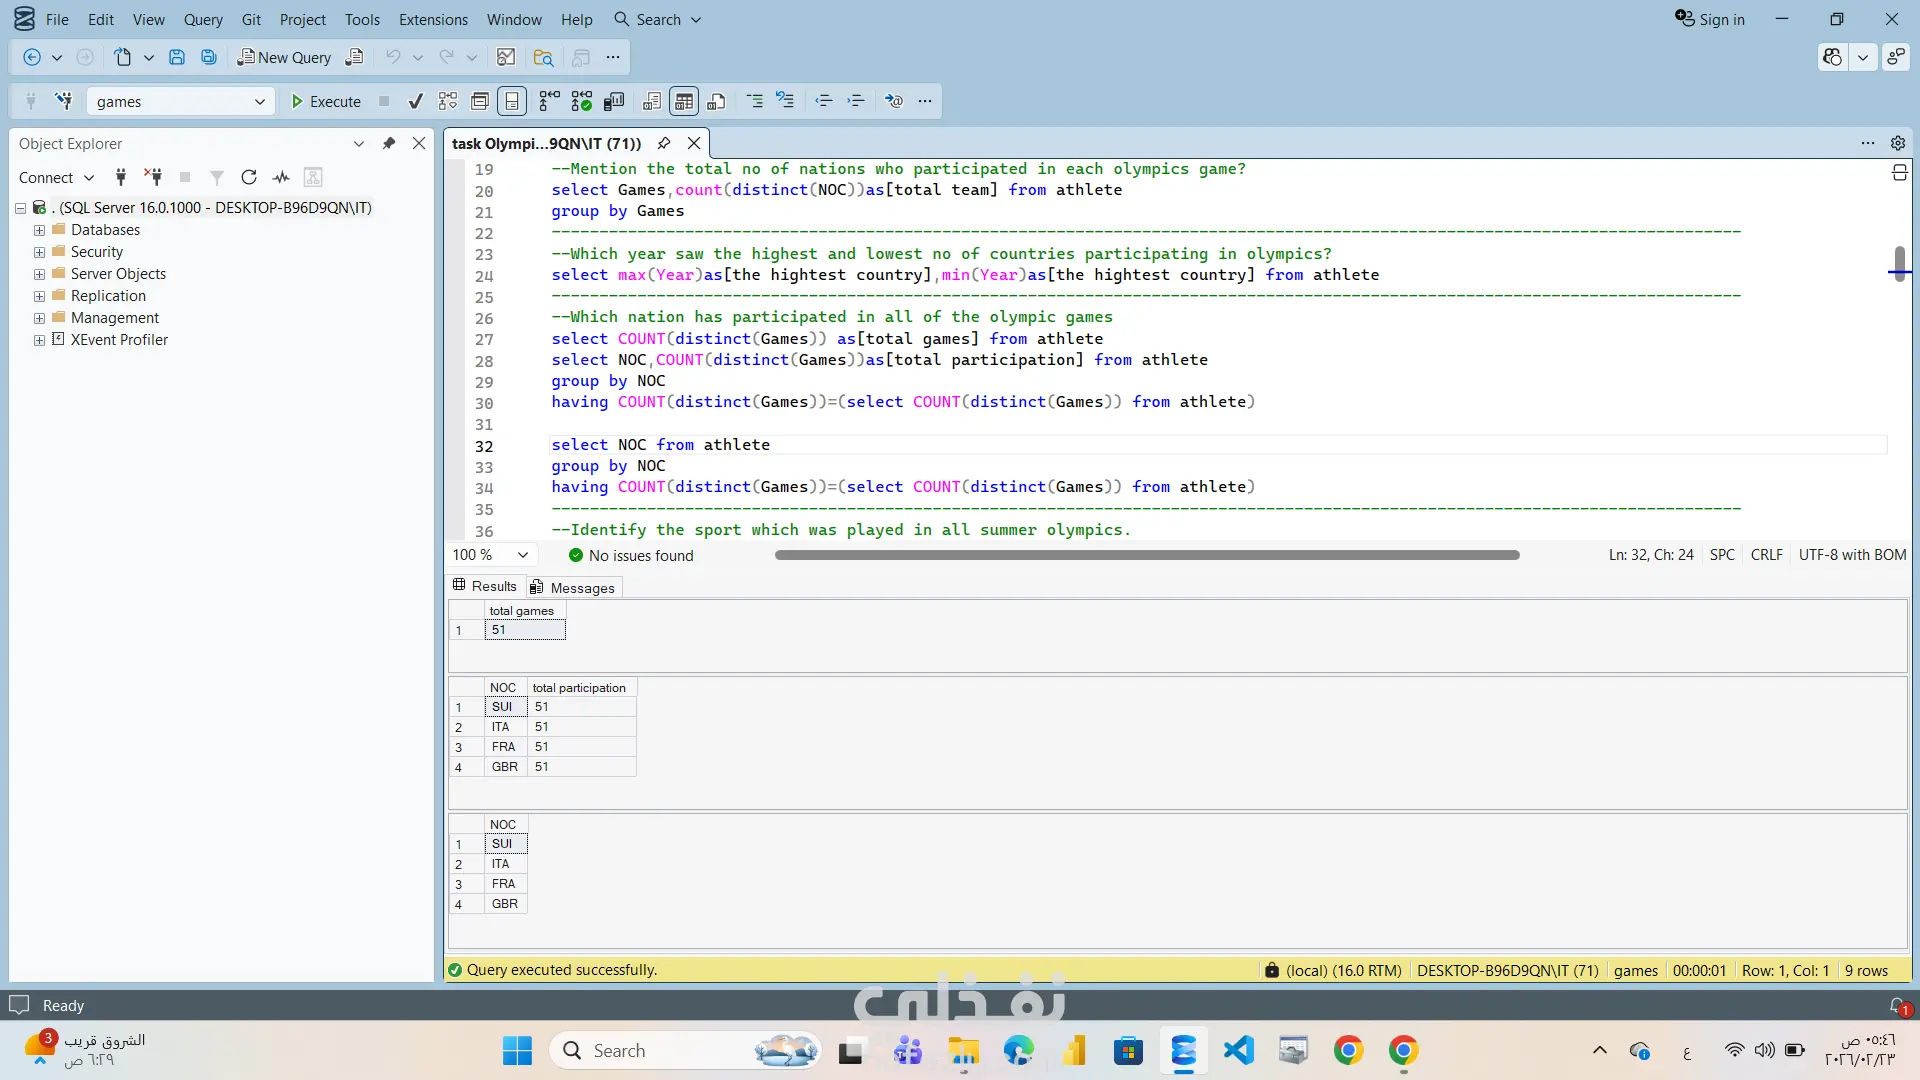Click Display Estimated Execution Plan icon
Viewport: 1920px width, 1080px height.
(448, 101)
